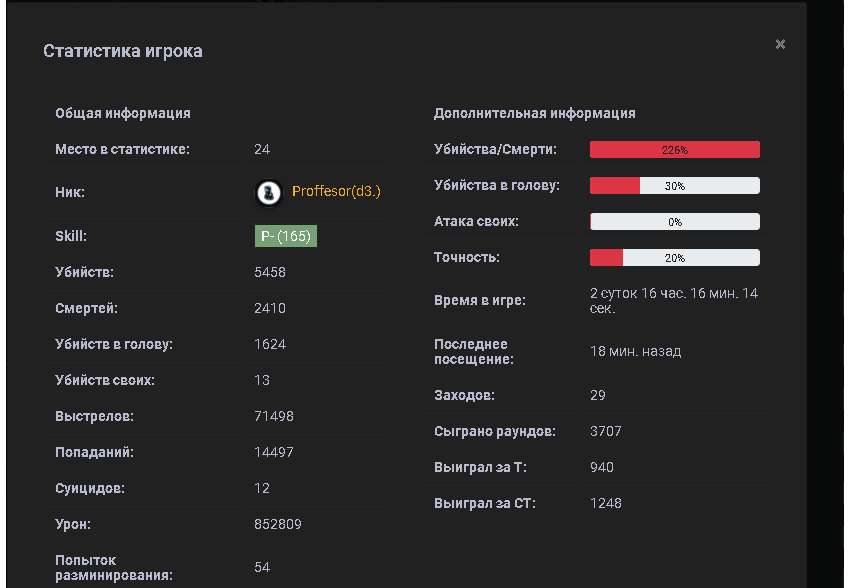Click the Убийства в голову 30% bar
Viewport: 864px width, 588px height.
pyautogui.click(x=674, y=186)
